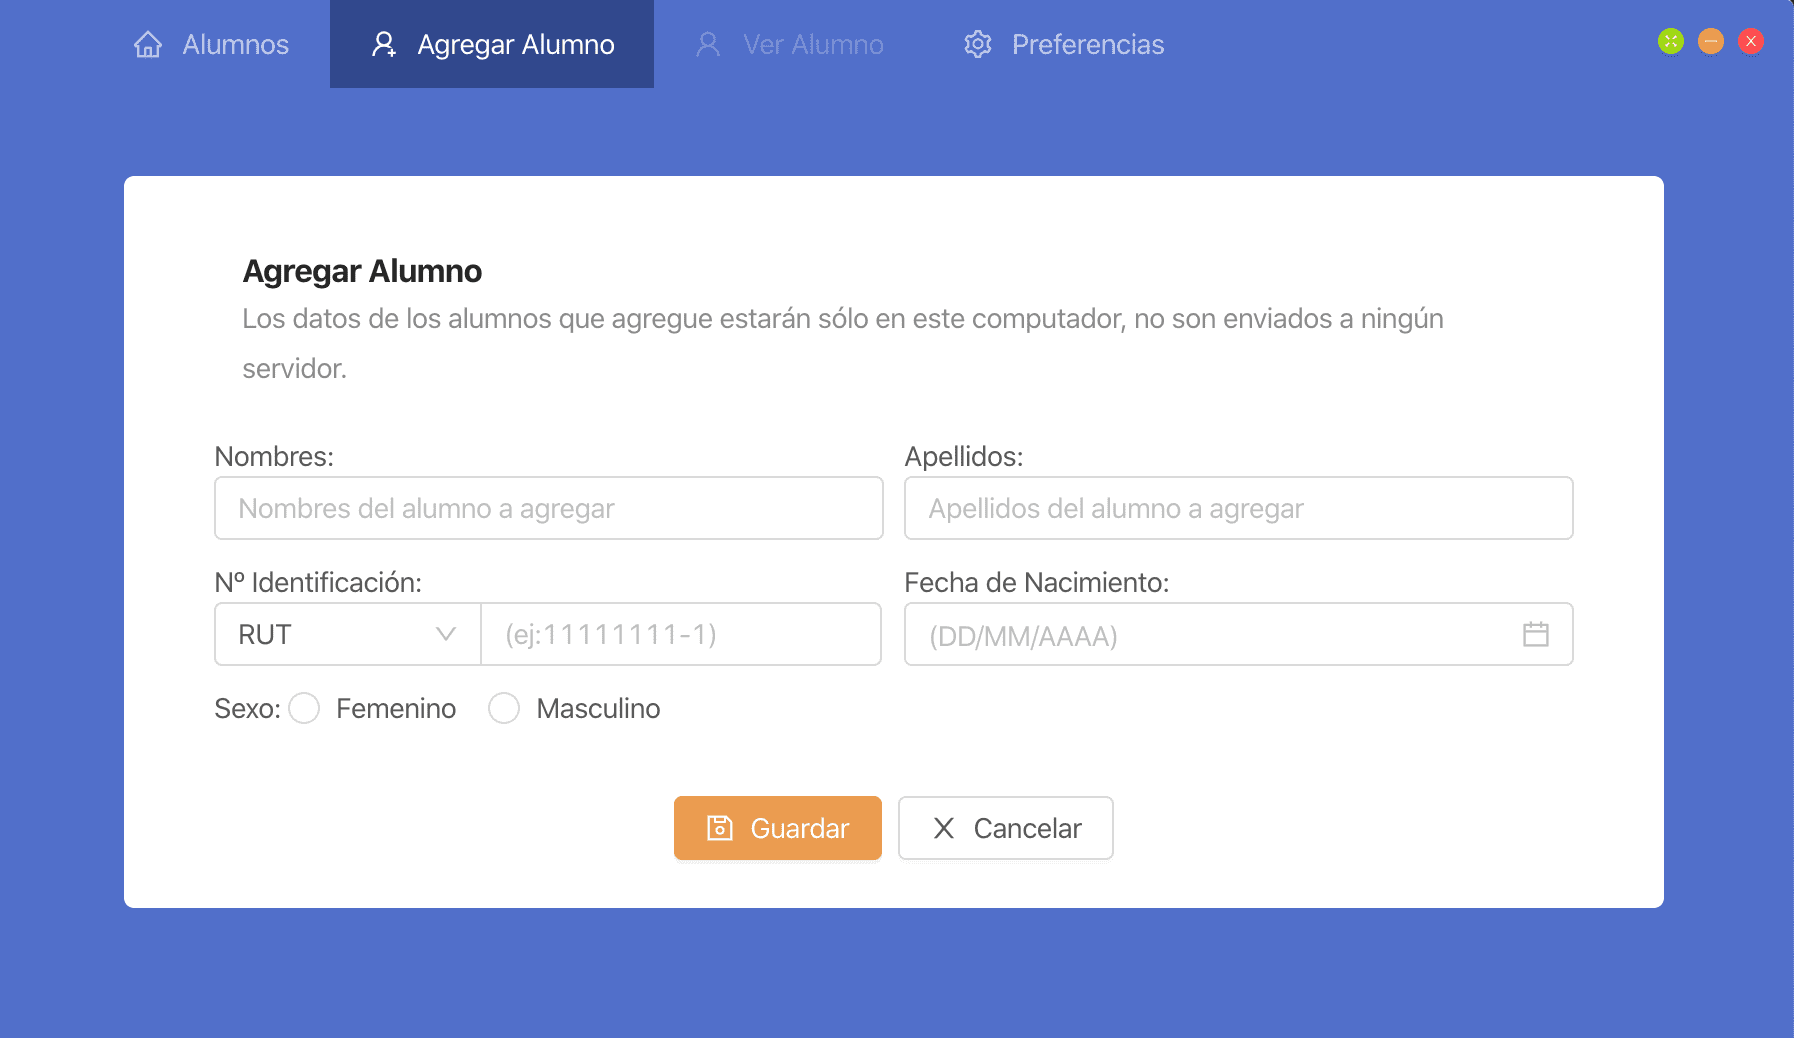
Task: Expand the chevron arrow next to RUT
Action: click(x=446, y=634)
